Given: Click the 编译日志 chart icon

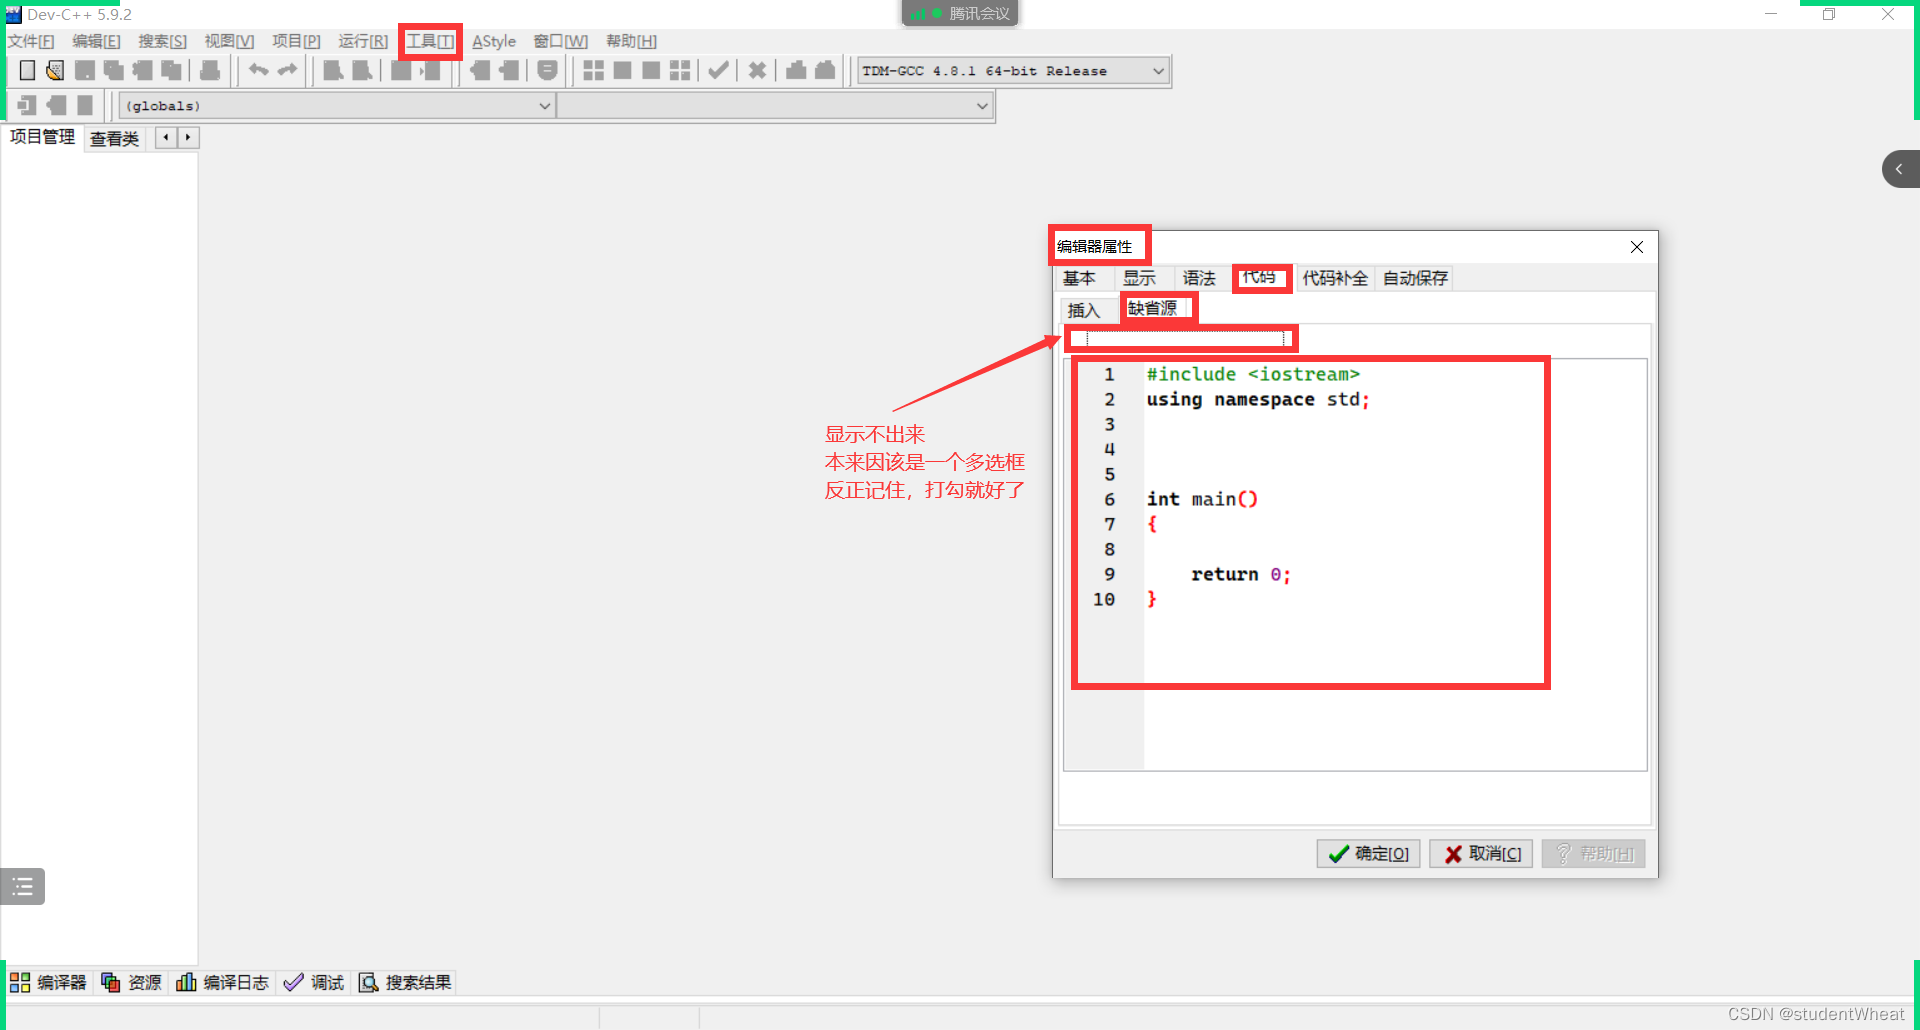Looking at the screenshot, I should click(186, 983).
